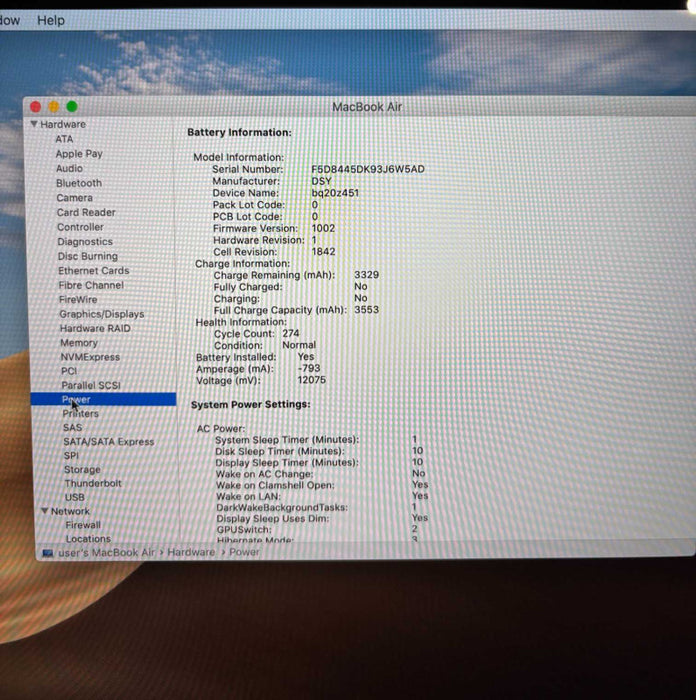
Task: Click Hardware in the path bar
Action: point(191,552)
